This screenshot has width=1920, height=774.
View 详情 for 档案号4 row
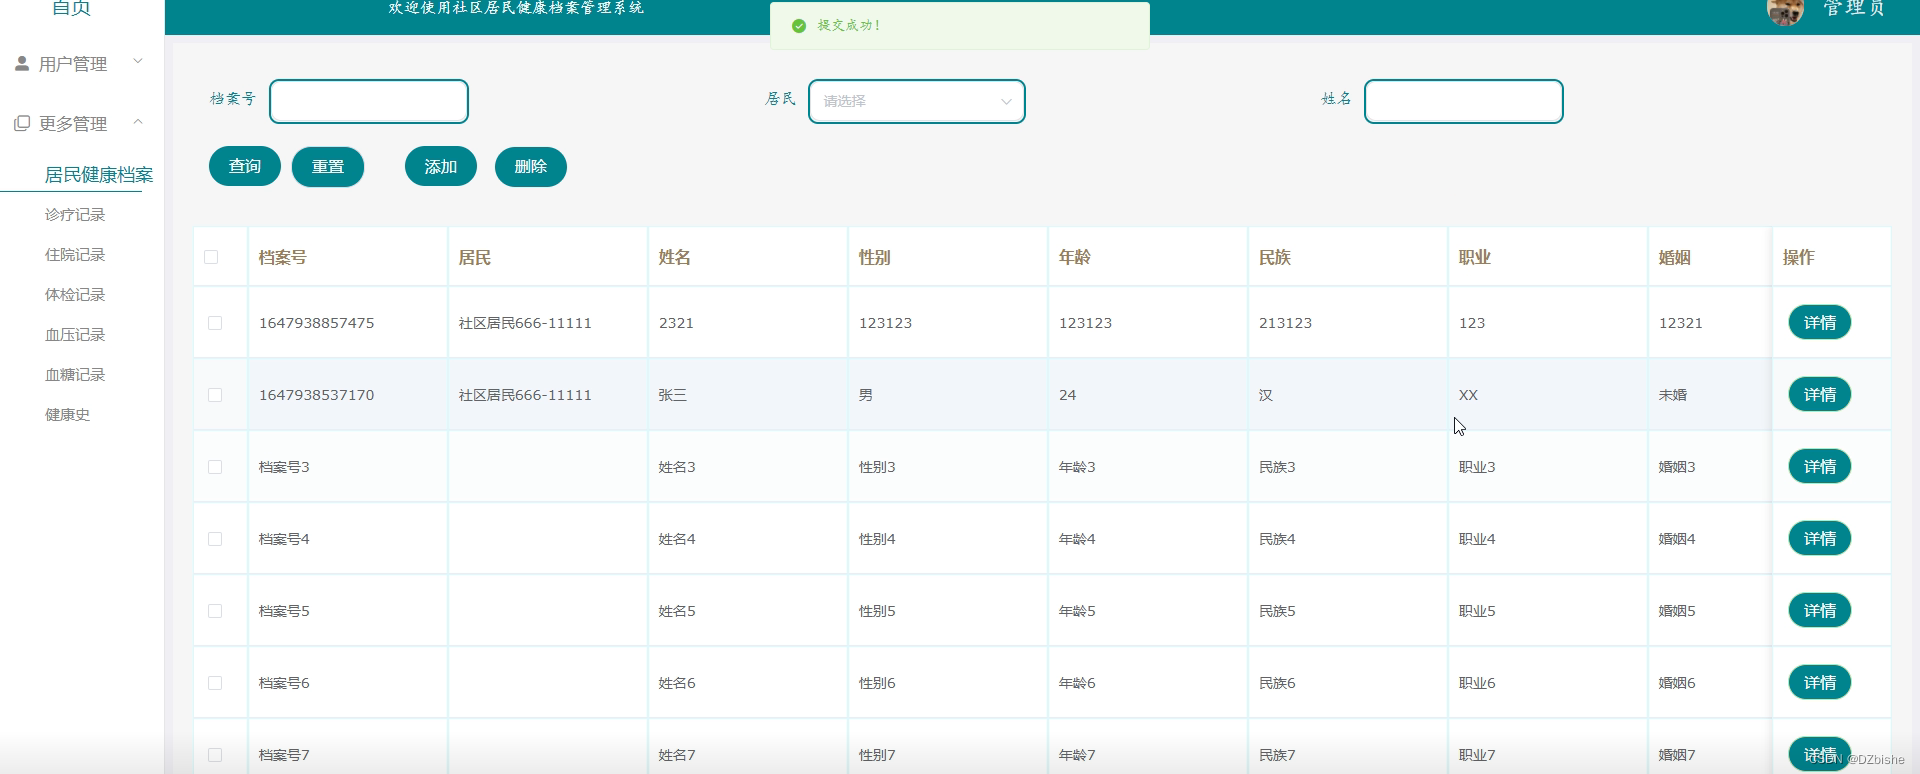click(x=1820, y=539)
